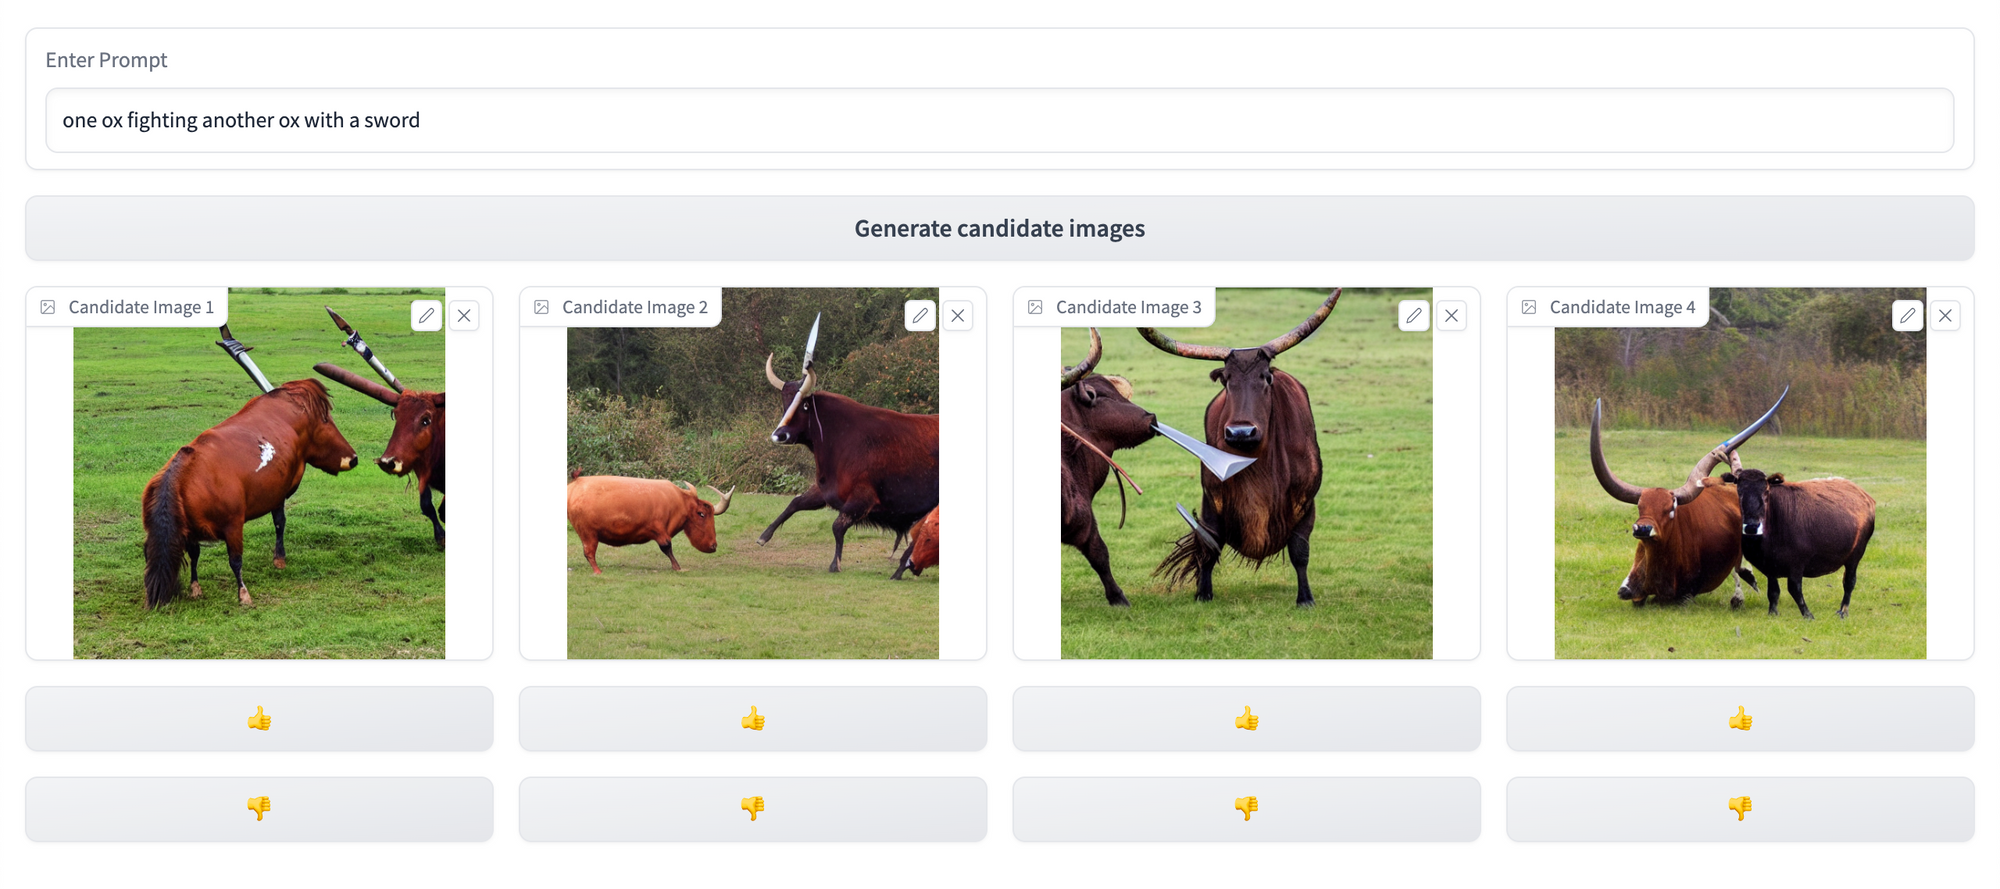Viewport: 2000px width, 889px height.
Task: Dismiss Candidate Image 2 with the X
Action: (x=957, y=315)
